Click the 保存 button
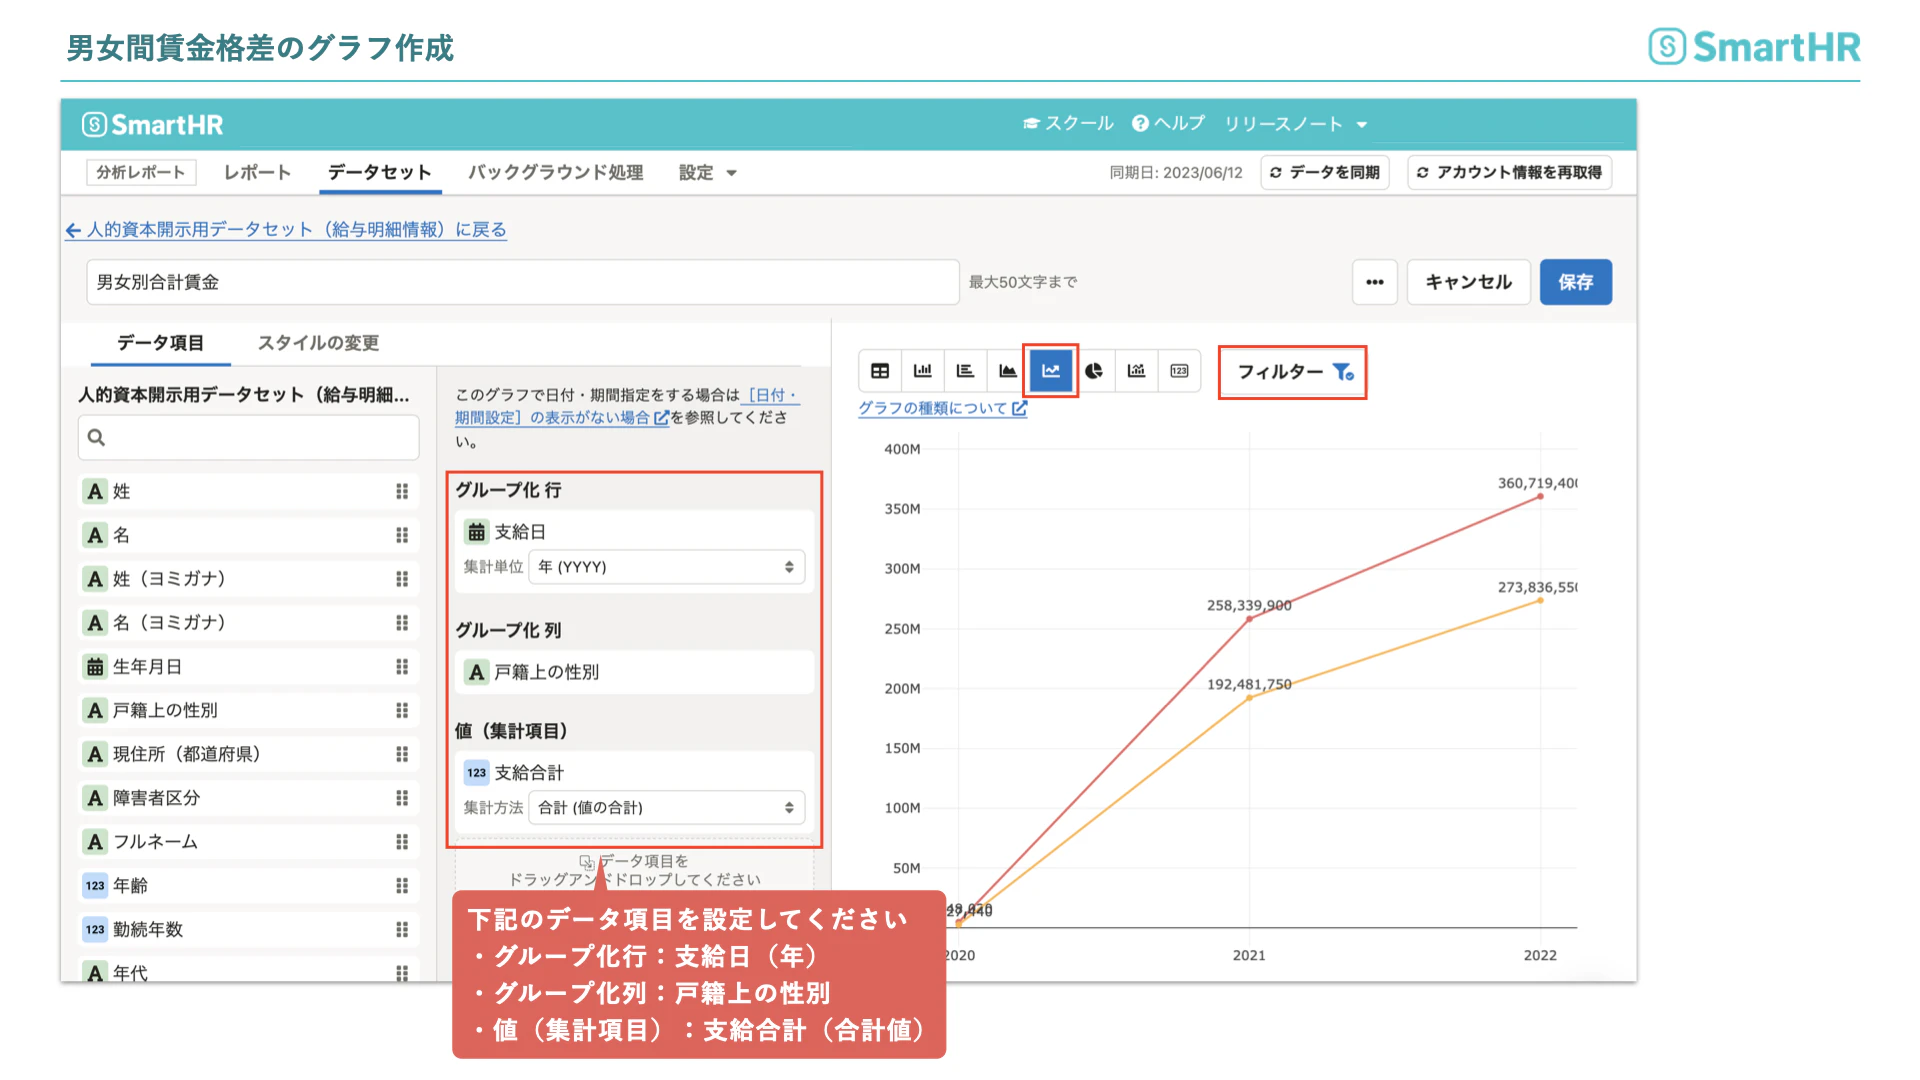1920x1080 pixels. [1576, 282]
